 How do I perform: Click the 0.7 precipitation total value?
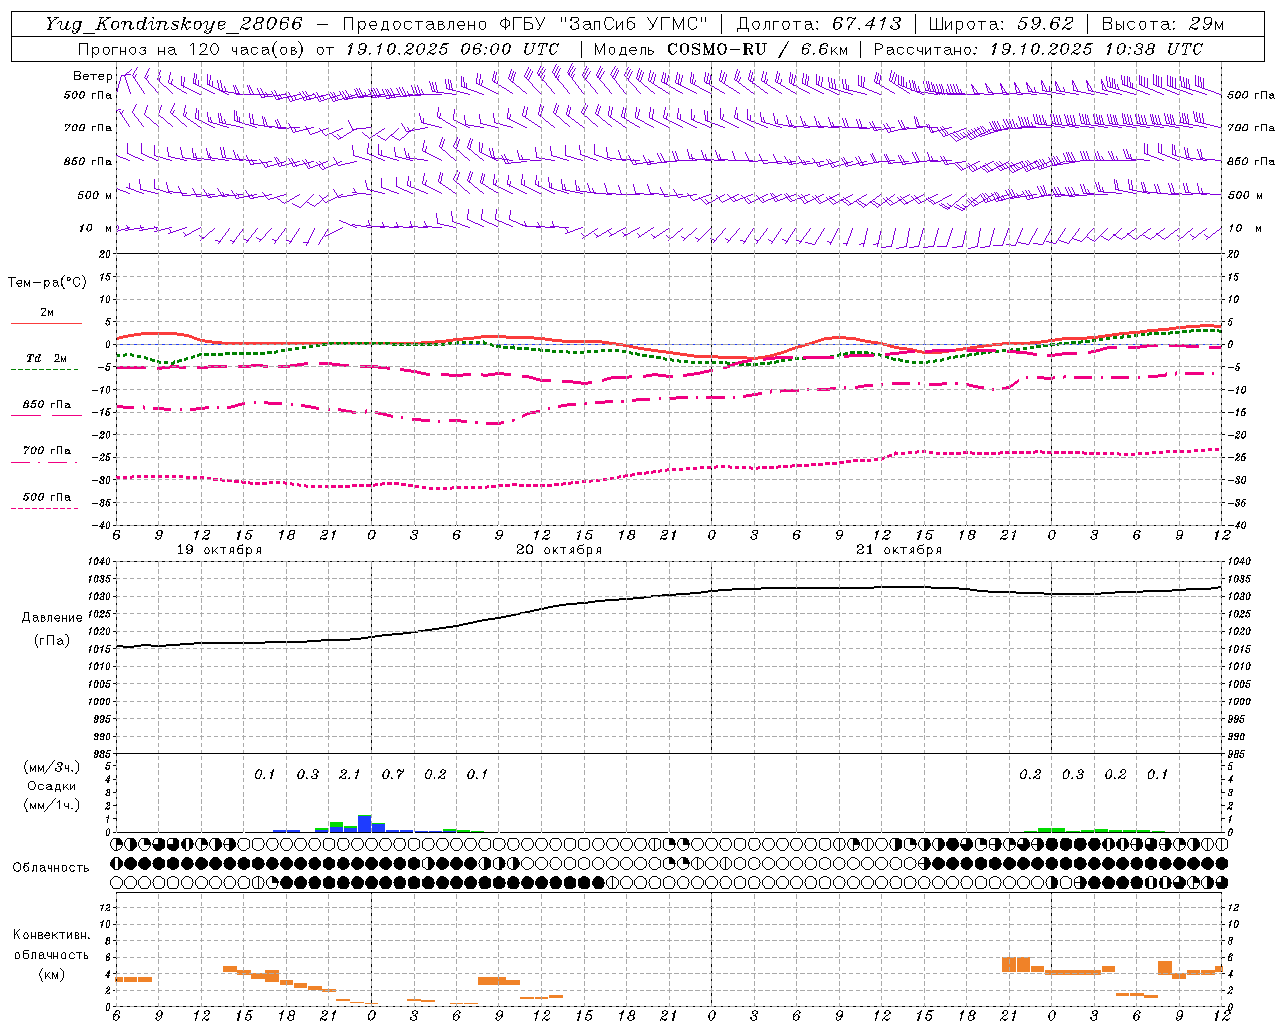[393, 775]
